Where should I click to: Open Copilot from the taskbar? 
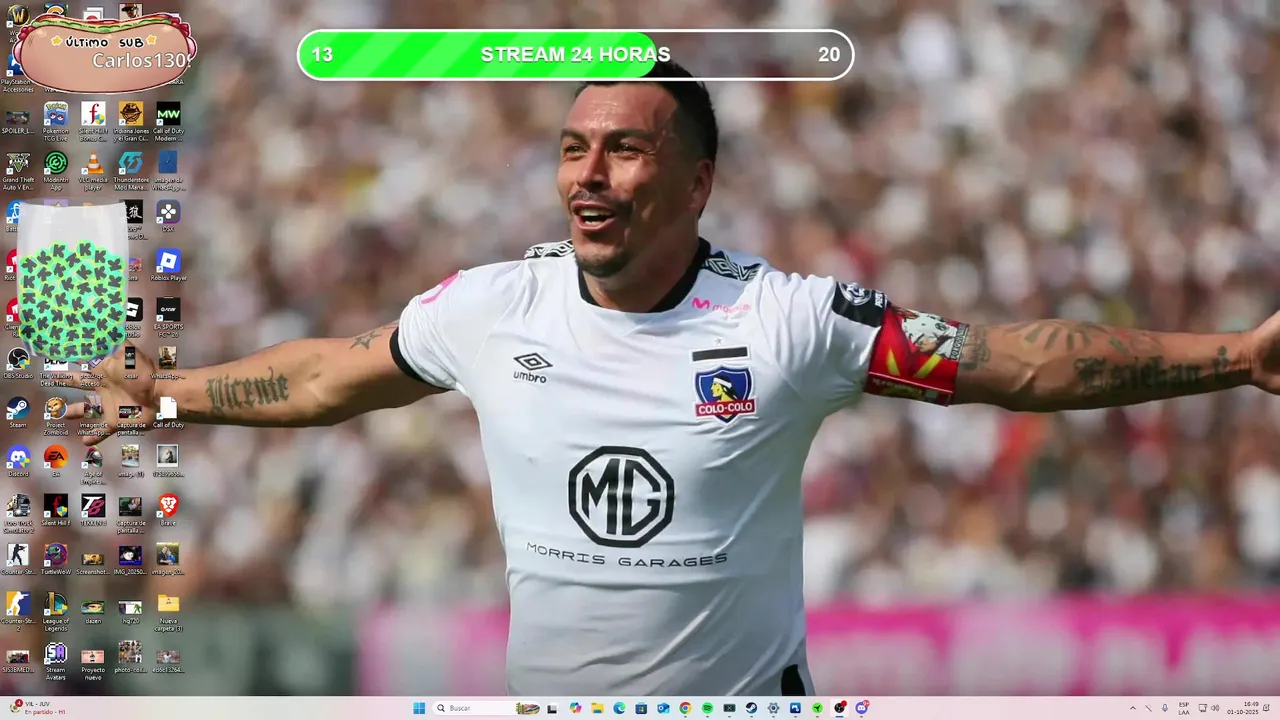575,708
